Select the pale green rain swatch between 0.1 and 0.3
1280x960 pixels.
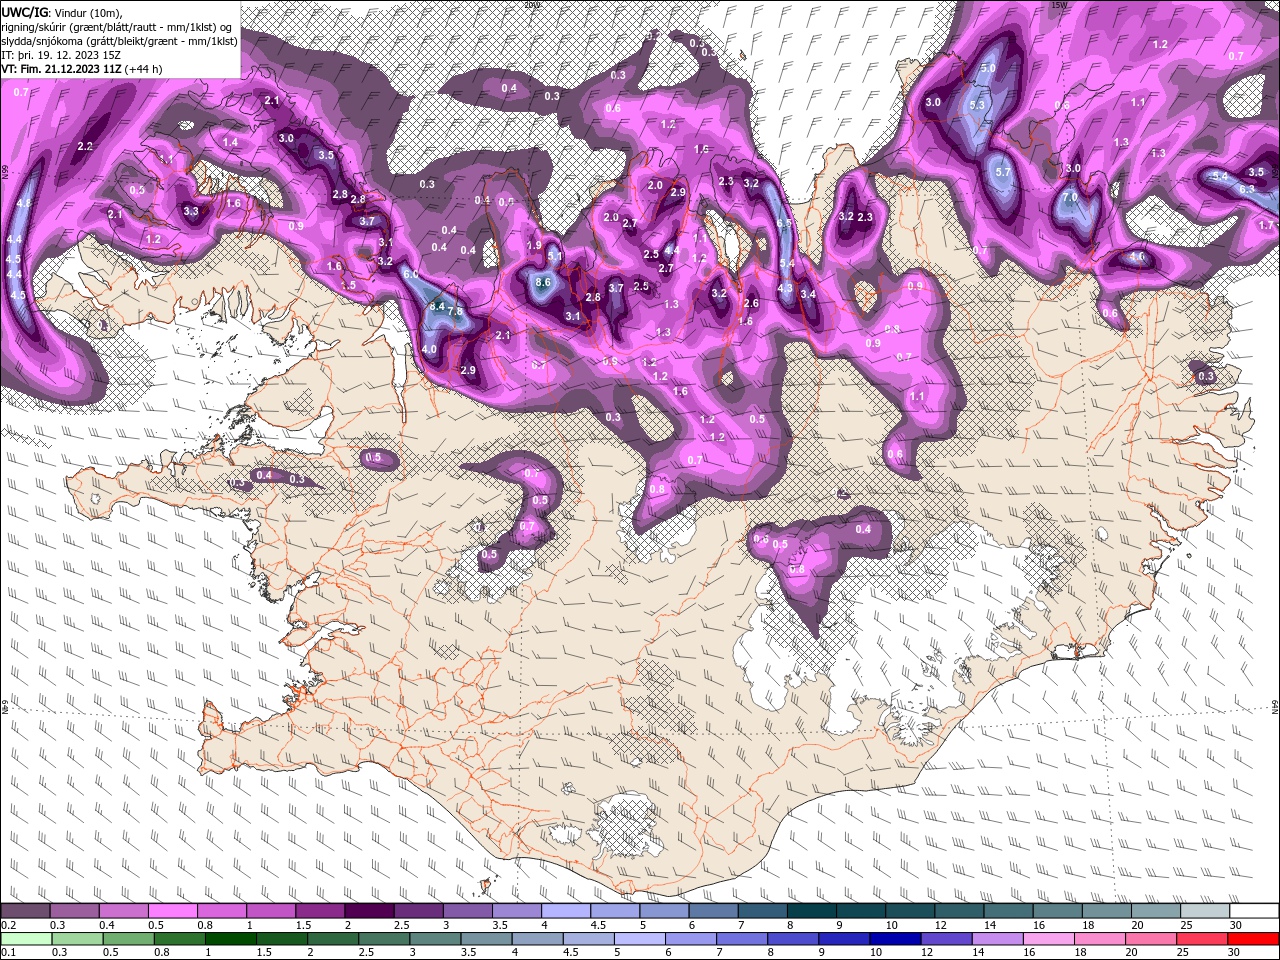tap(25, 939)
